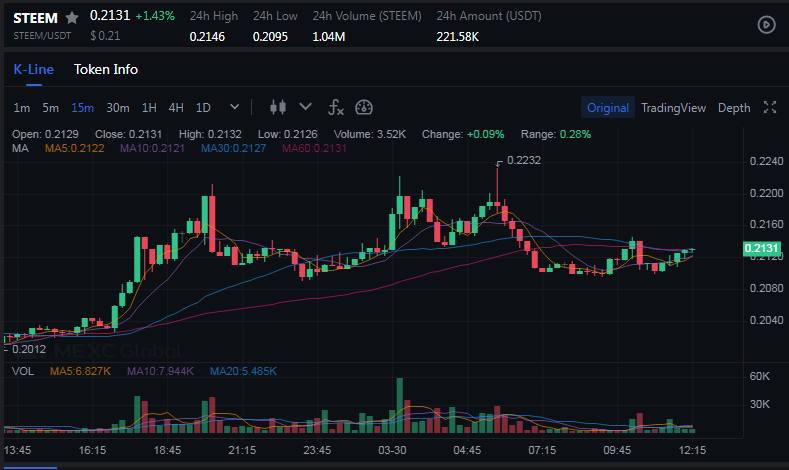Switch to TradingView chart
Viewport: 789px width, 470px height.
click(673, 108)
